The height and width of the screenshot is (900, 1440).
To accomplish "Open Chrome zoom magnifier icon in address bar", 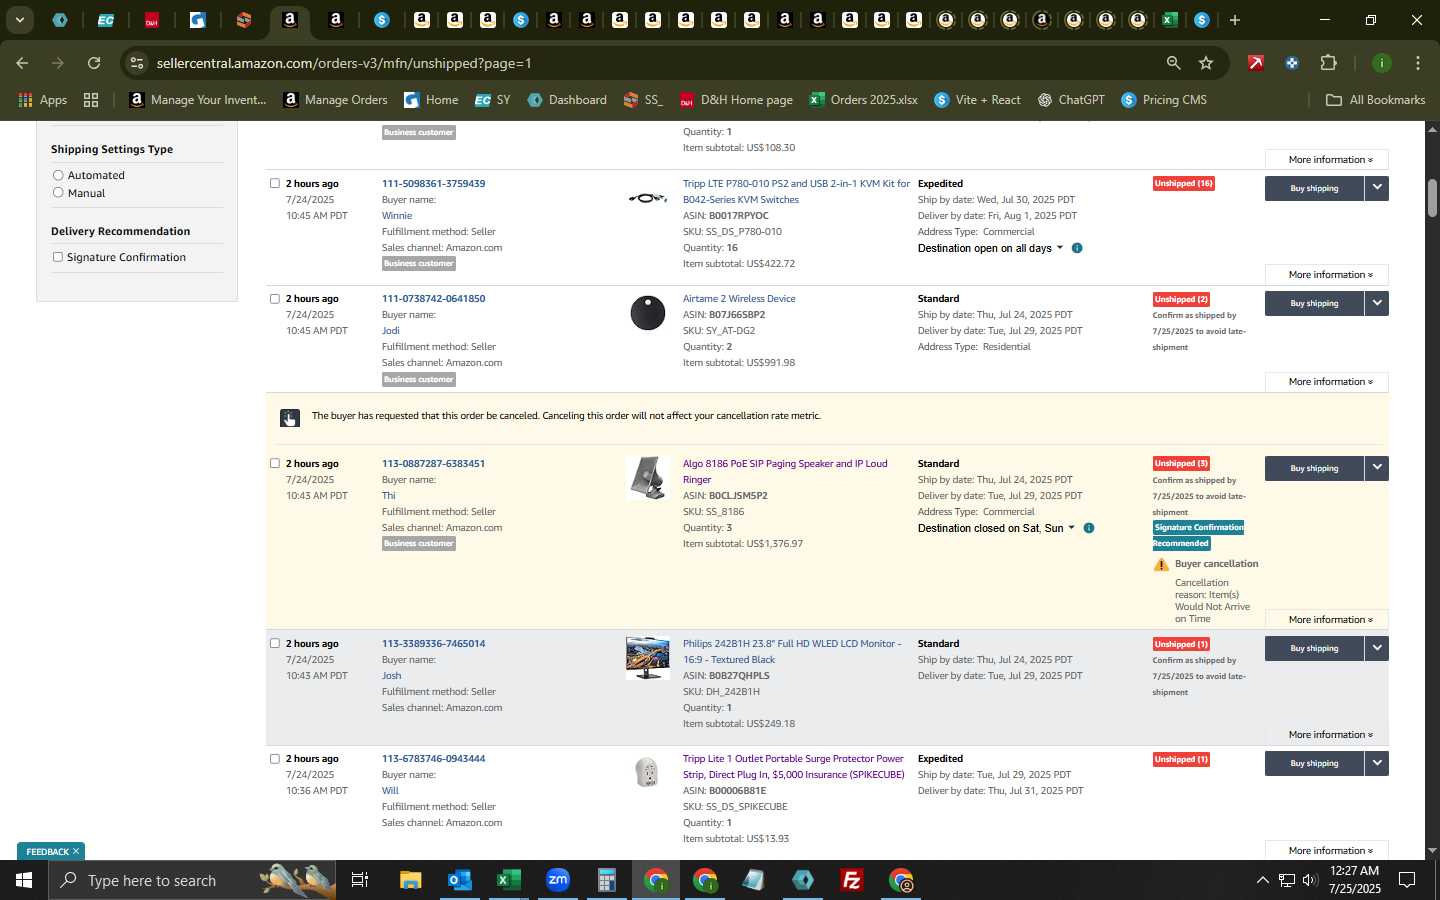I will coord(1173,63).
